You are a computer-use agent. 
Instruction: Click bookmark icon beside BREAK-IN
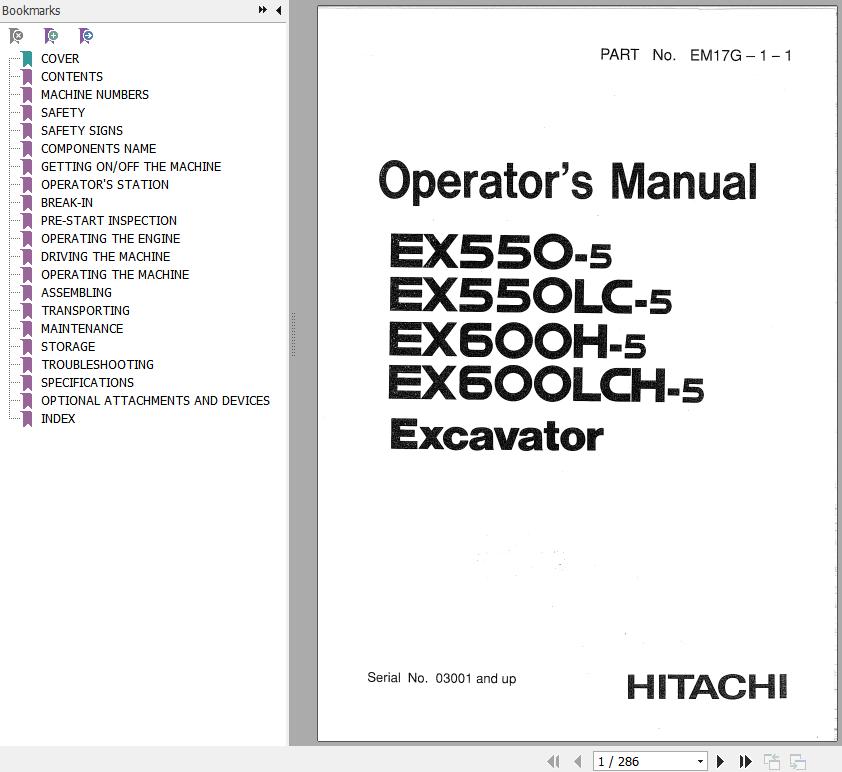point(27,202)
